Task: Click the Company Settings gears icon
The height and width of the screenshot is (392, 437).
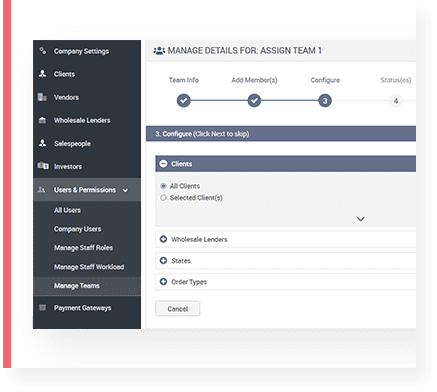Action: pyautogui.click(x=43, y=51)
